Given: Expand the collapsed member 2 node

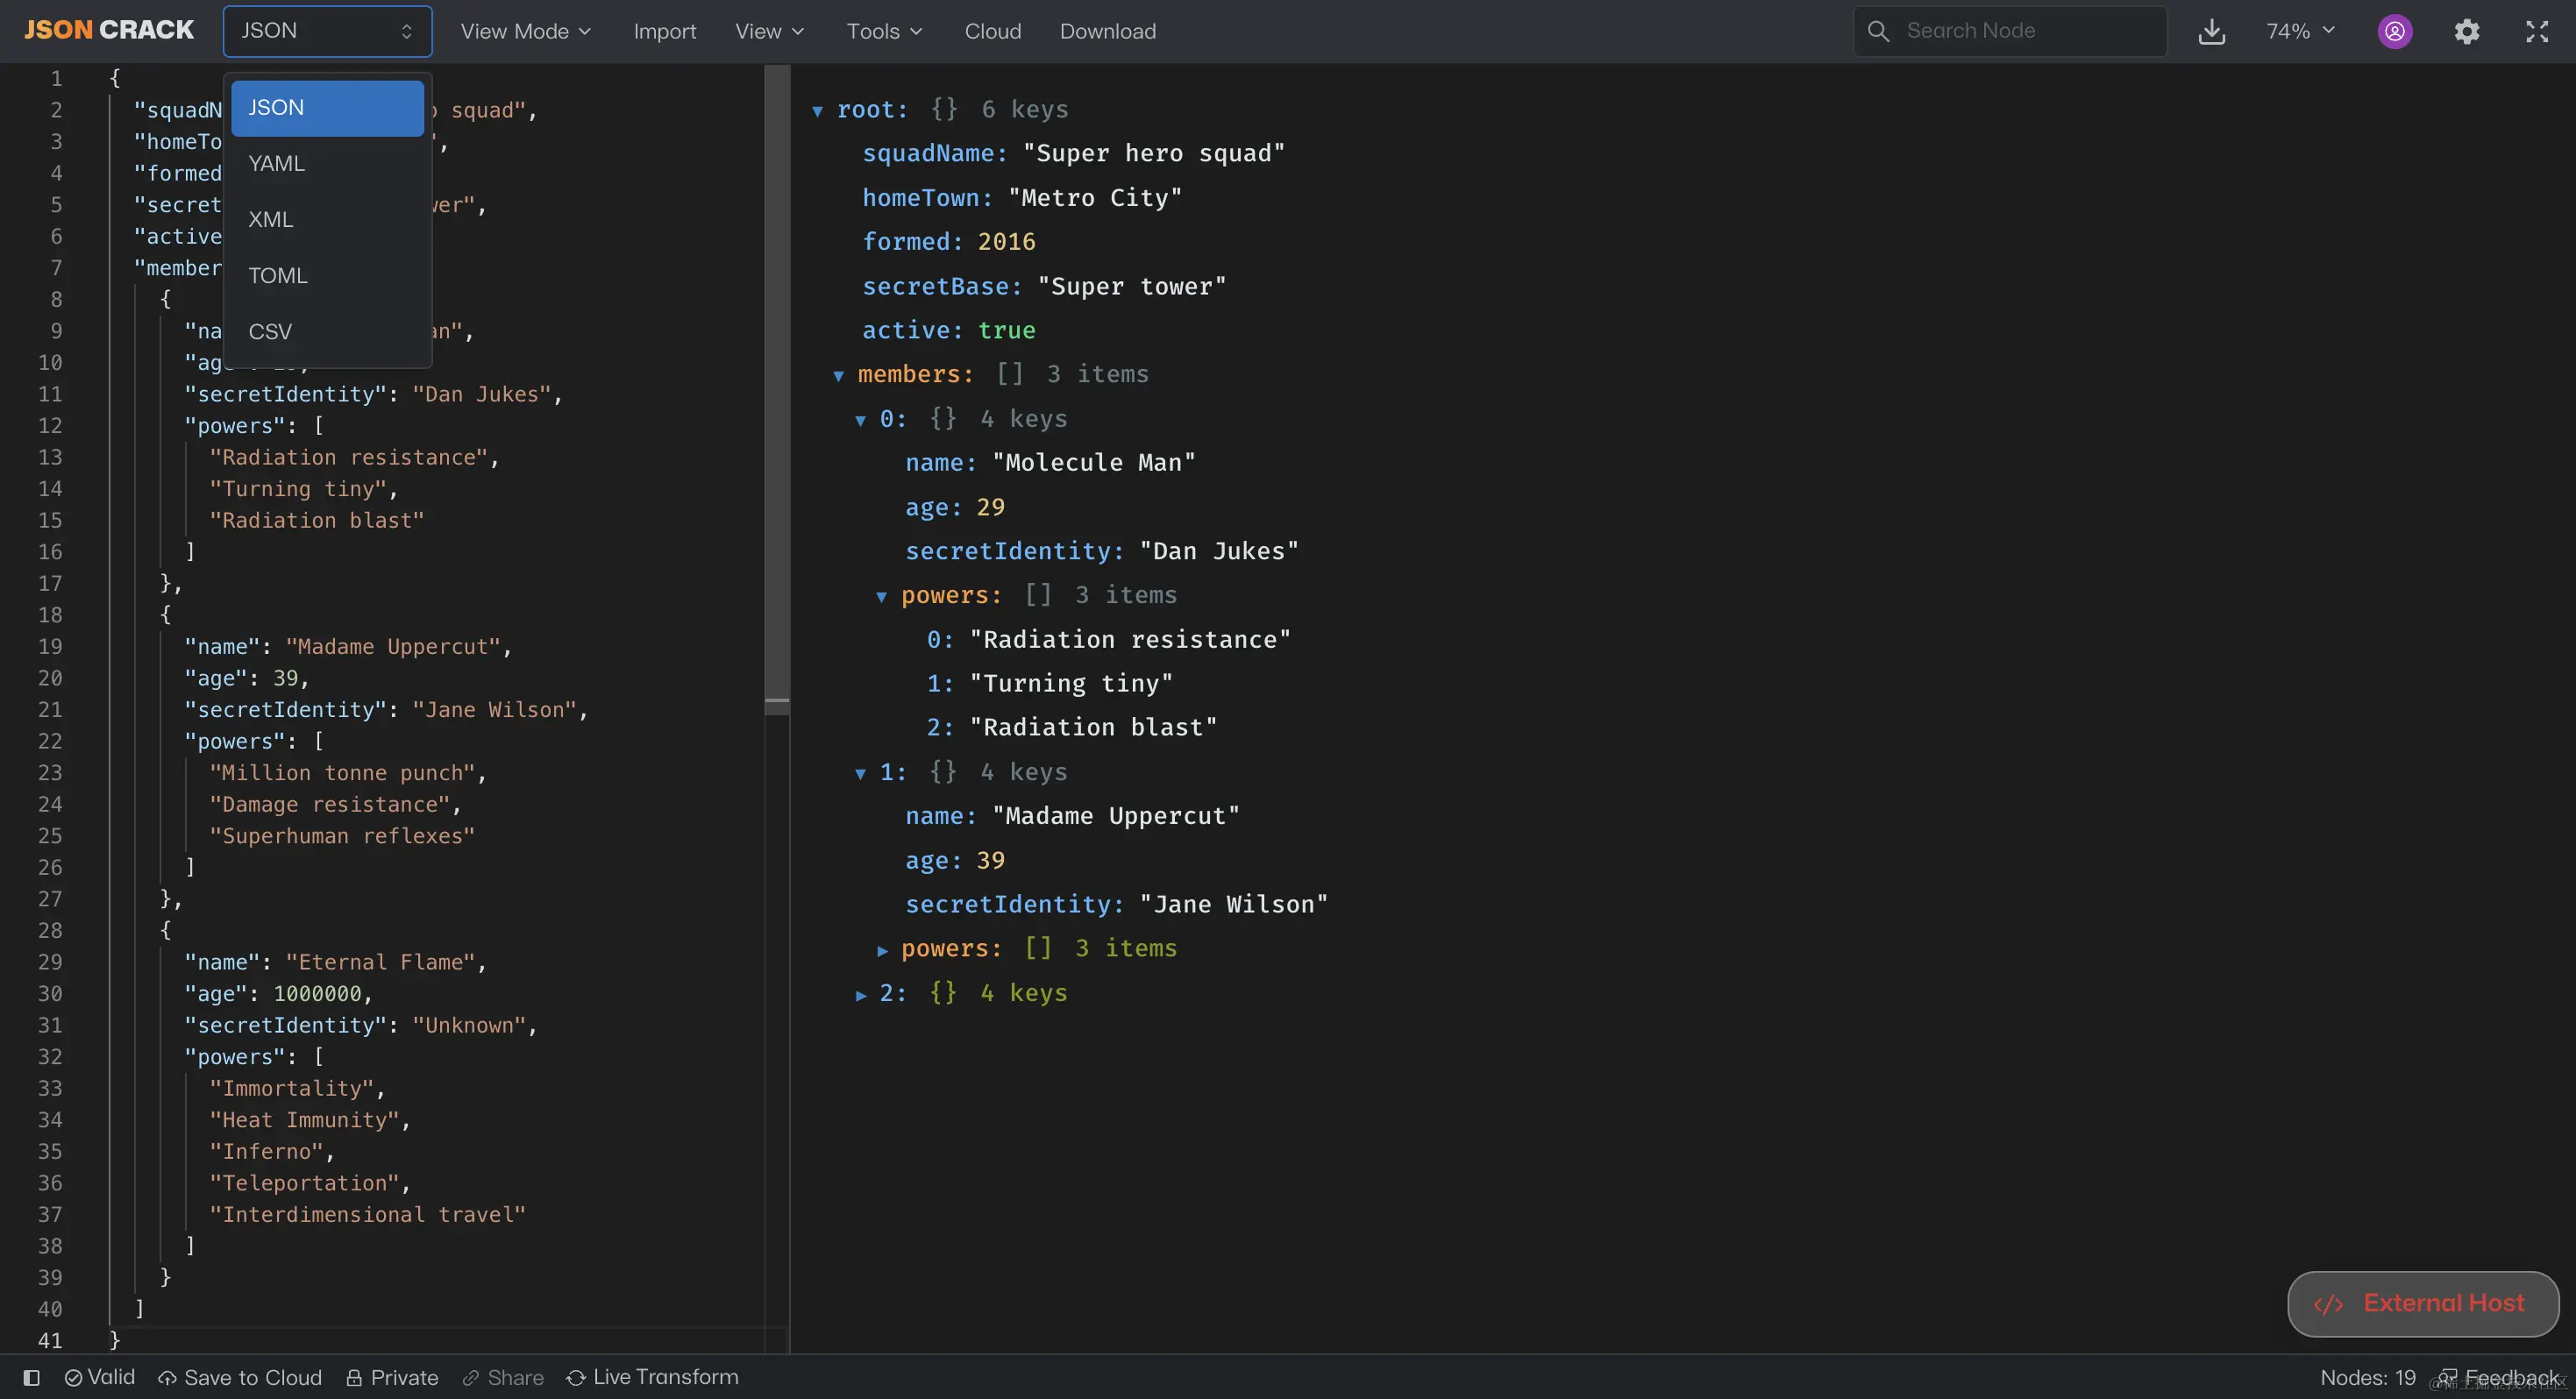Looking at the screenshot, I should 861,994.
